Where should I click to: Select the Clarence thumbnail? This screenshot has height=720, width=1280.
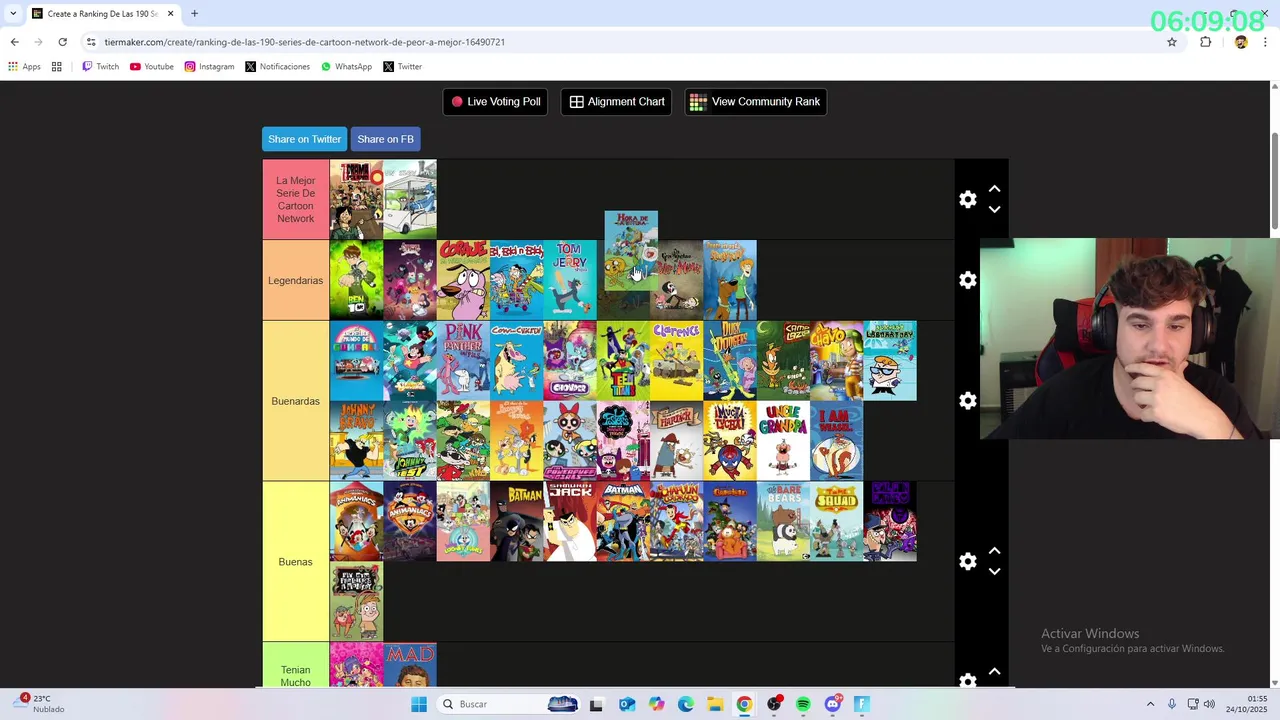(677, 360)
